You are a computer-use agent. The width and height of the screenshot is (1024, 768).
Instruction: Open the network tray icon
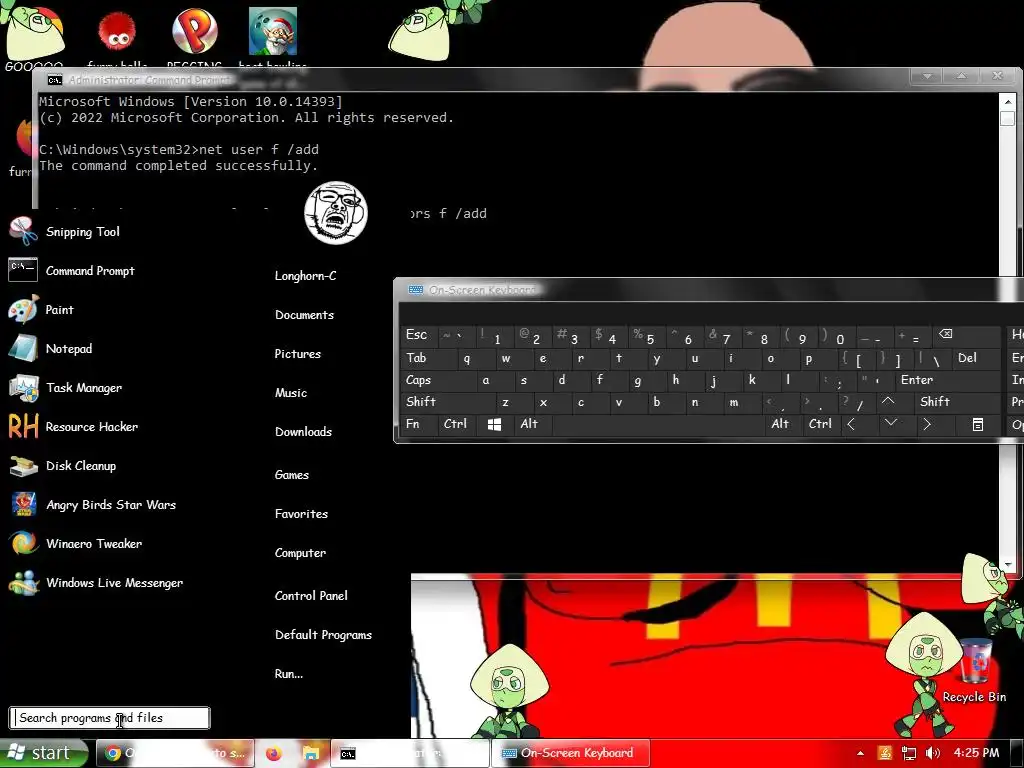click(x=908, y=753)
